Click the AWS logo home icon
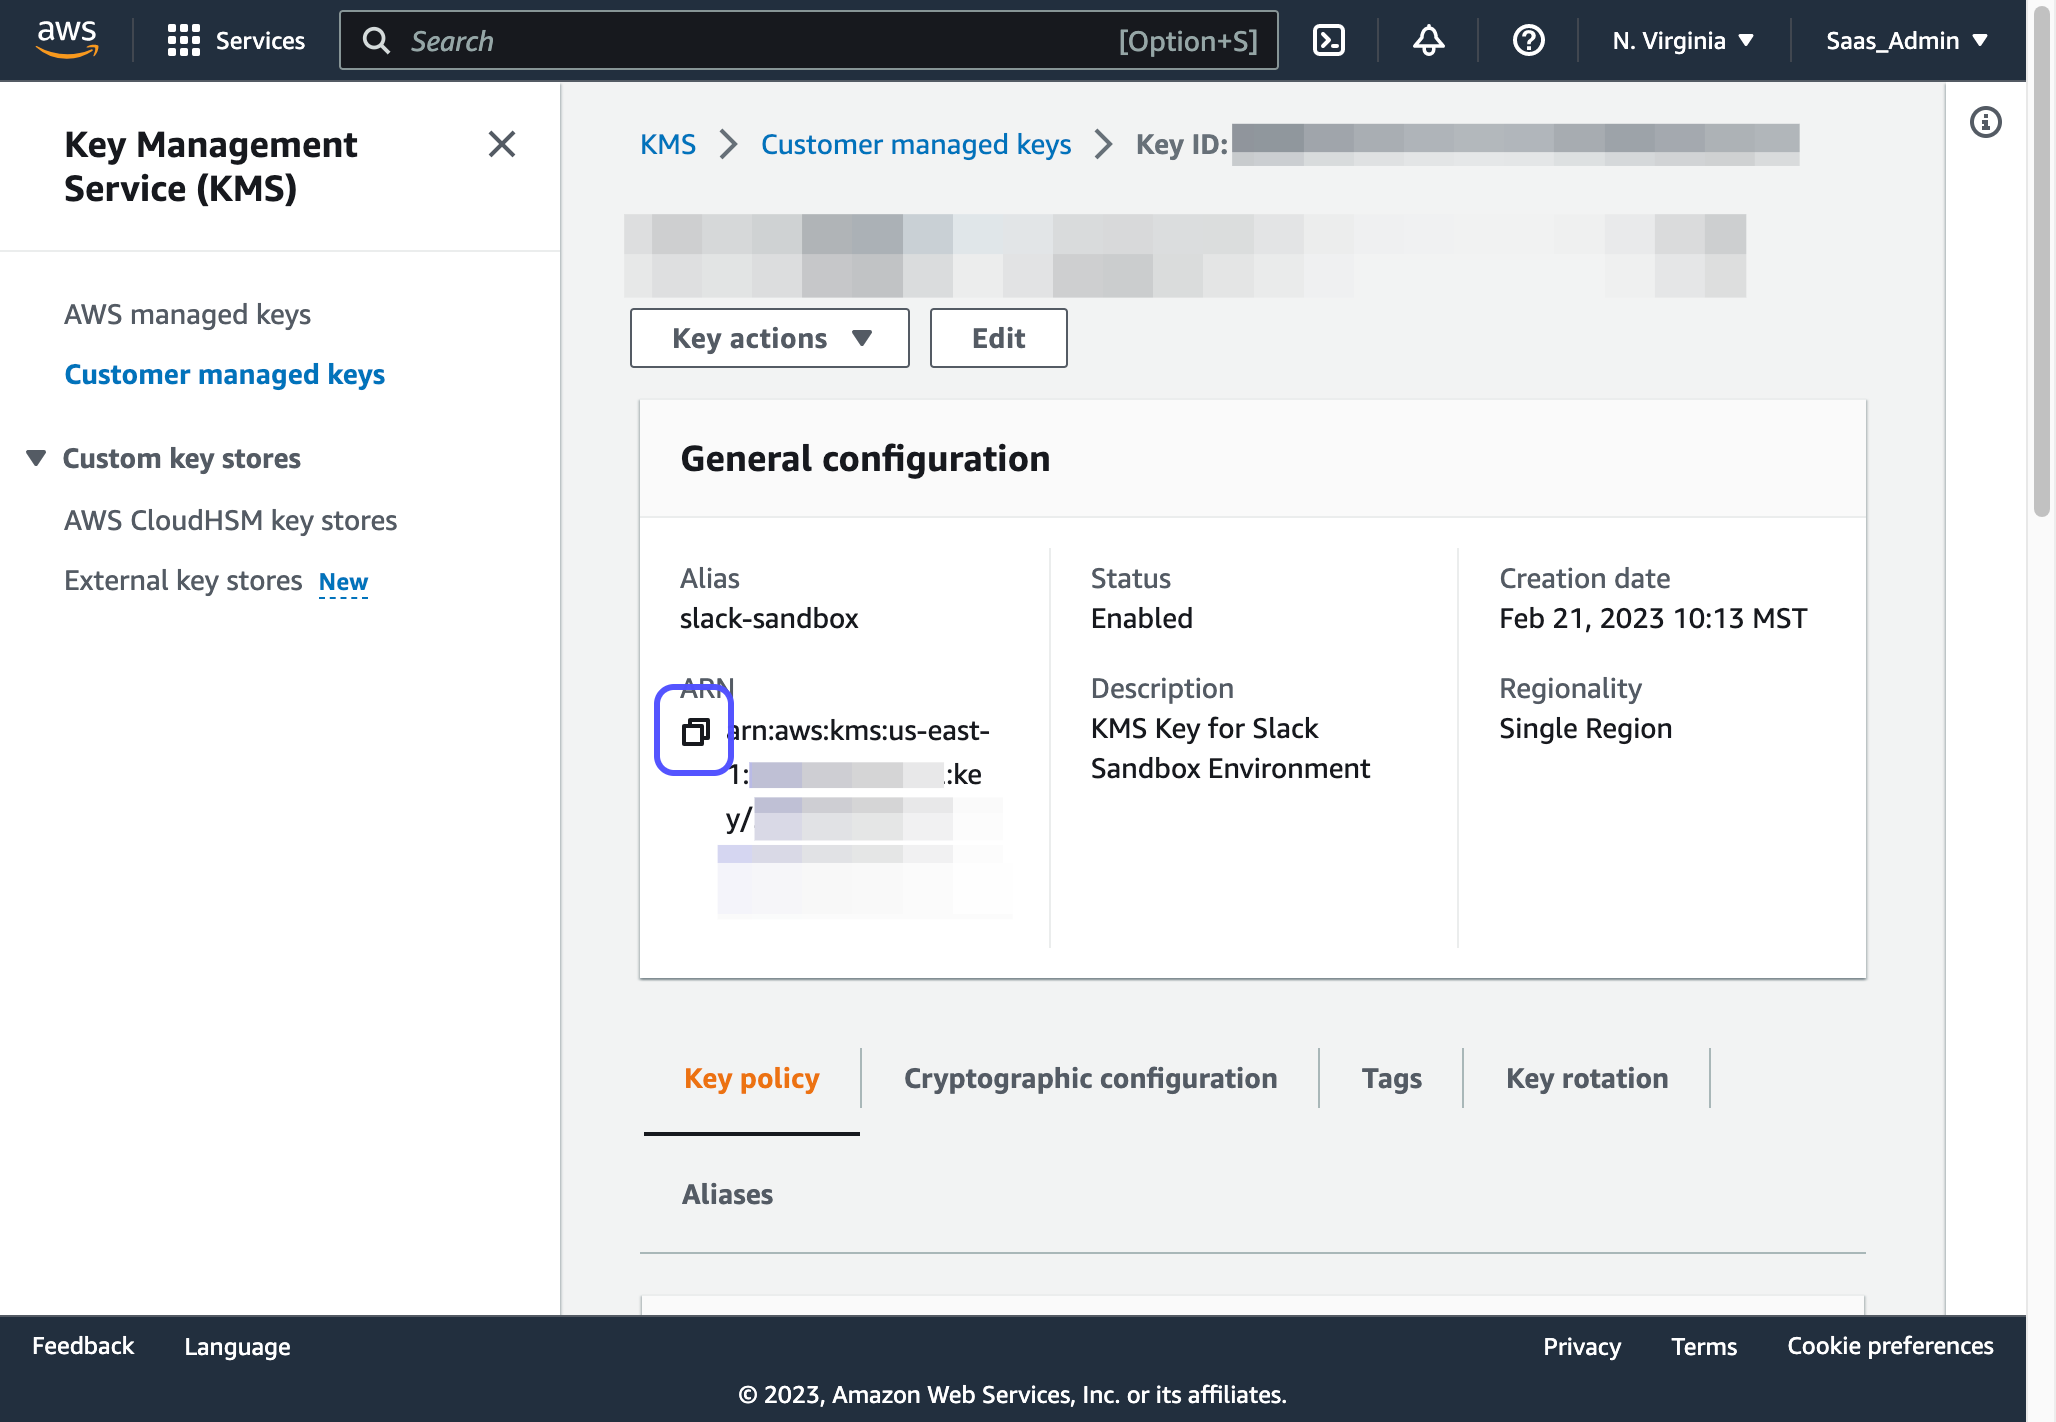Screen dimensions: 2056x1422 point(67,39)
